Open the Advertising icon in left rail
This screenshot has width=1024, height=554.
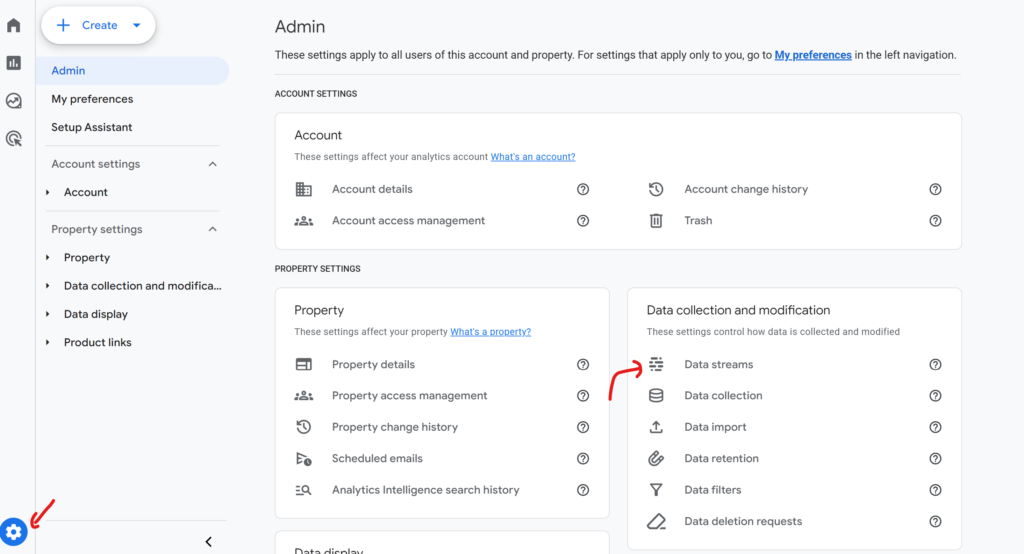pyautogui.click(x=14, y=138)
